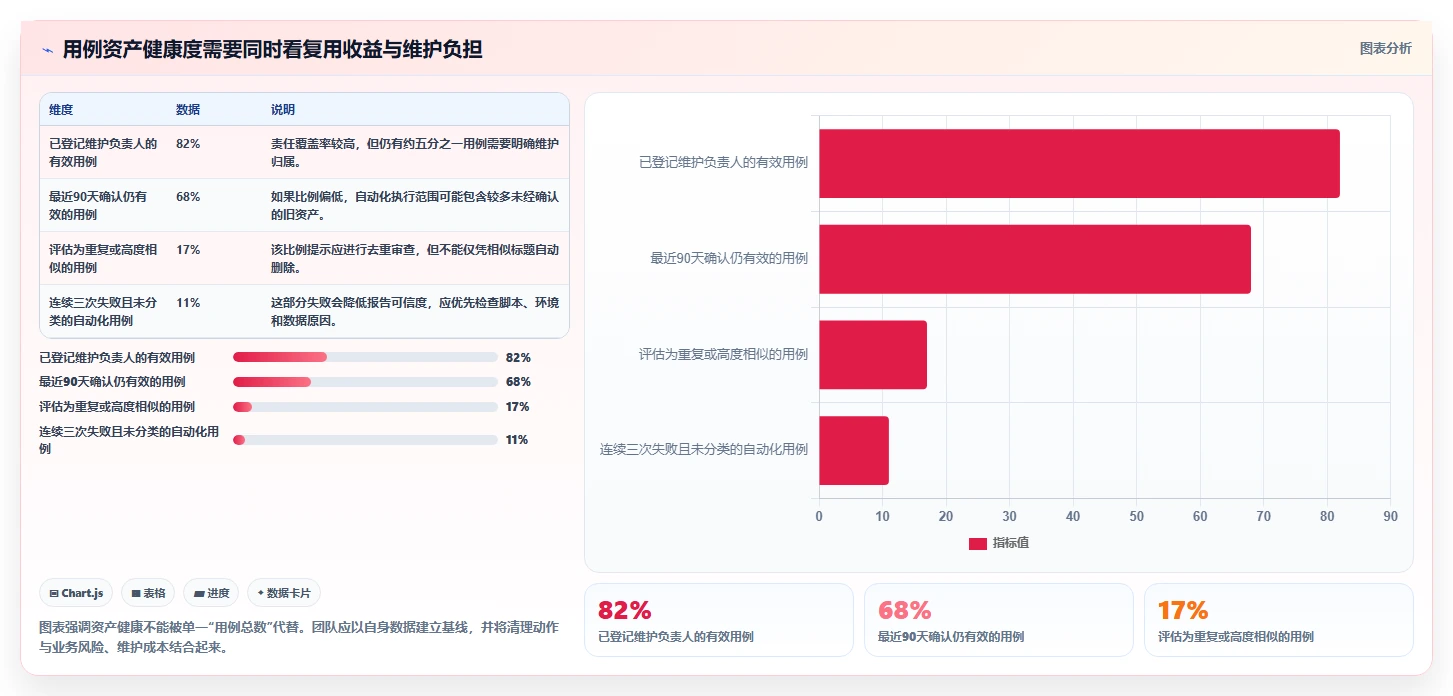Click the 图表分析 label in header
Screen dimensions: 1453x696
(1385, 48)
